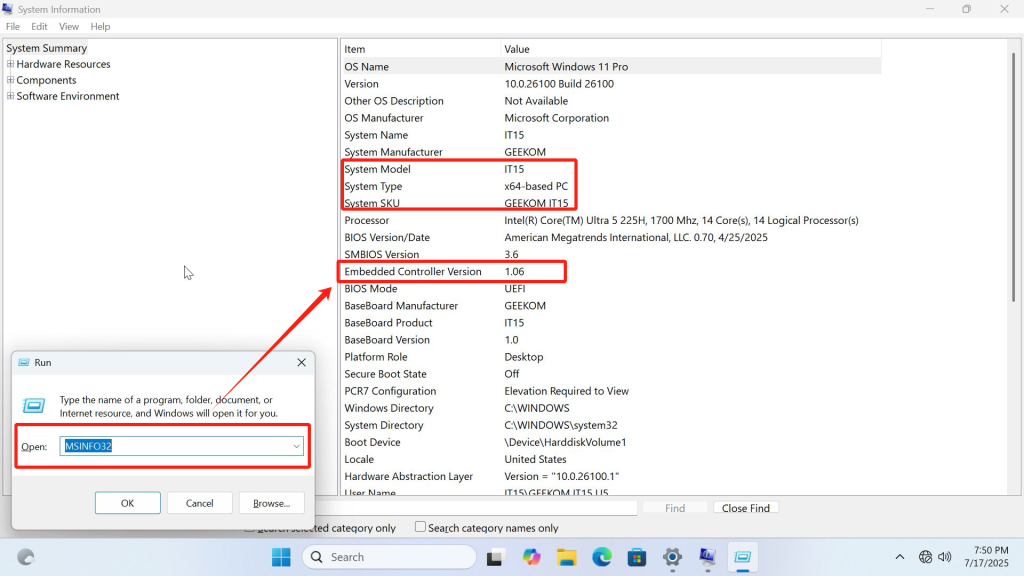This screenshot has height=576, width=1024.
Task: Select System Summary in the tree
Action: coord(46,48)
